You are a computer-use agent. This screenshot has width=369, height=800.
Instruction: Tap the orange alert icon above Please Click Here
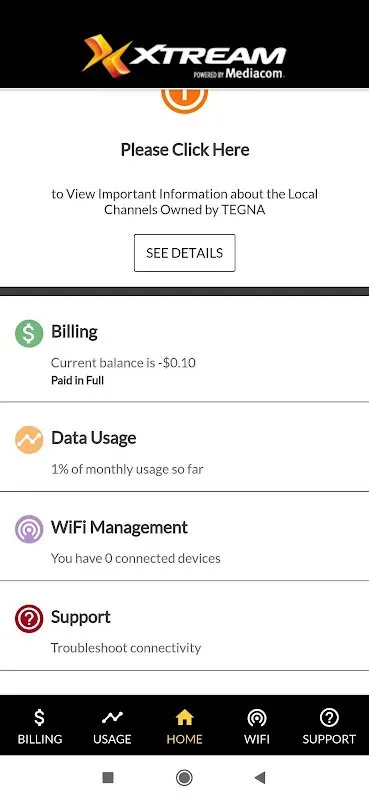pos(184,101)
